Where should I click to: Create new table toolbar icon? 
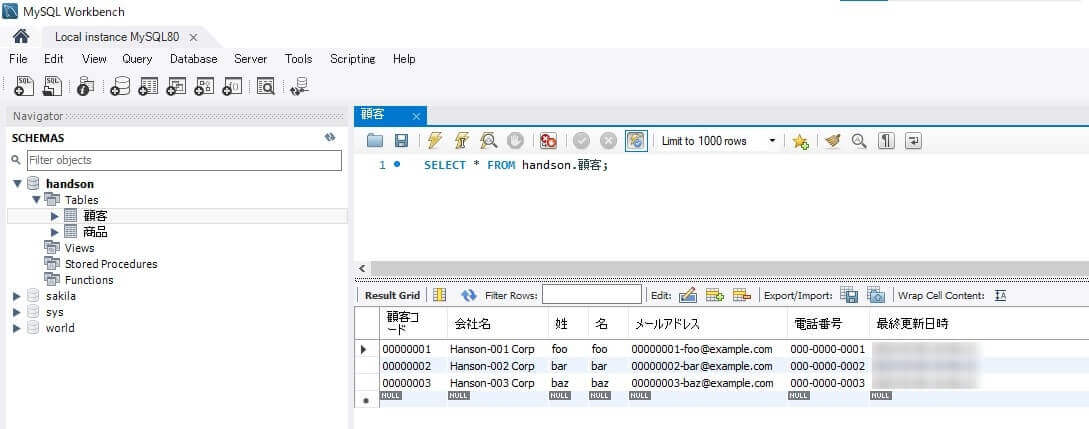(148, 86)
